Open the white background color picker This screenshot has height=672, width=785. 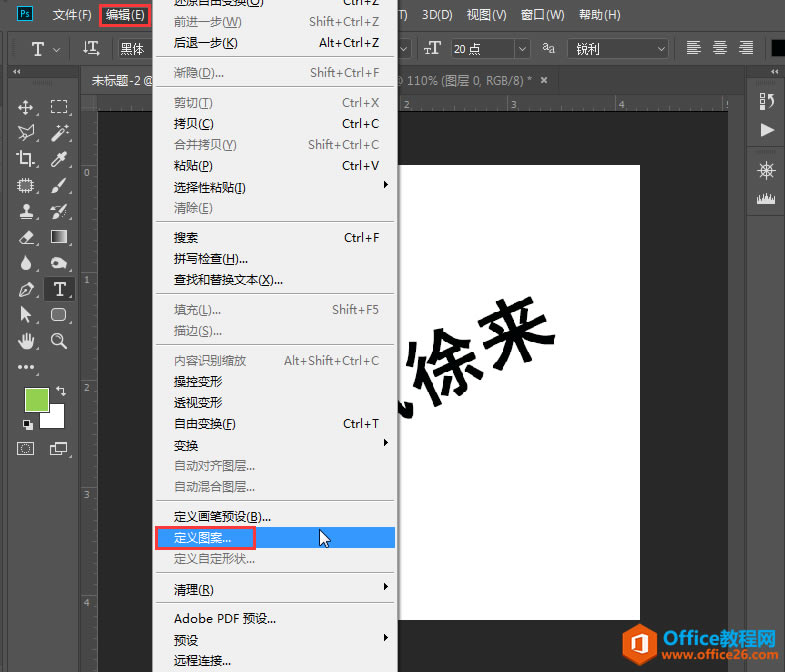point(55,420)
